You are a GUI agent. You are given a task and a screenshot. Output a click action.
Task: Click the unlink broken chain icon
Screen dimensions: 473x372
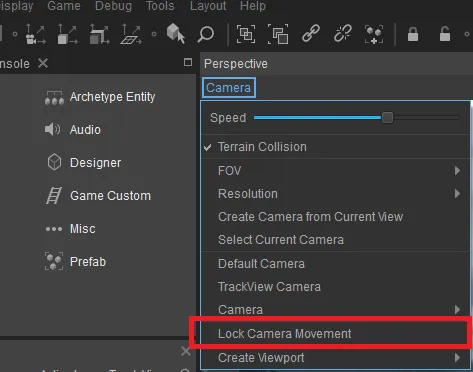[x=343, y=33]
